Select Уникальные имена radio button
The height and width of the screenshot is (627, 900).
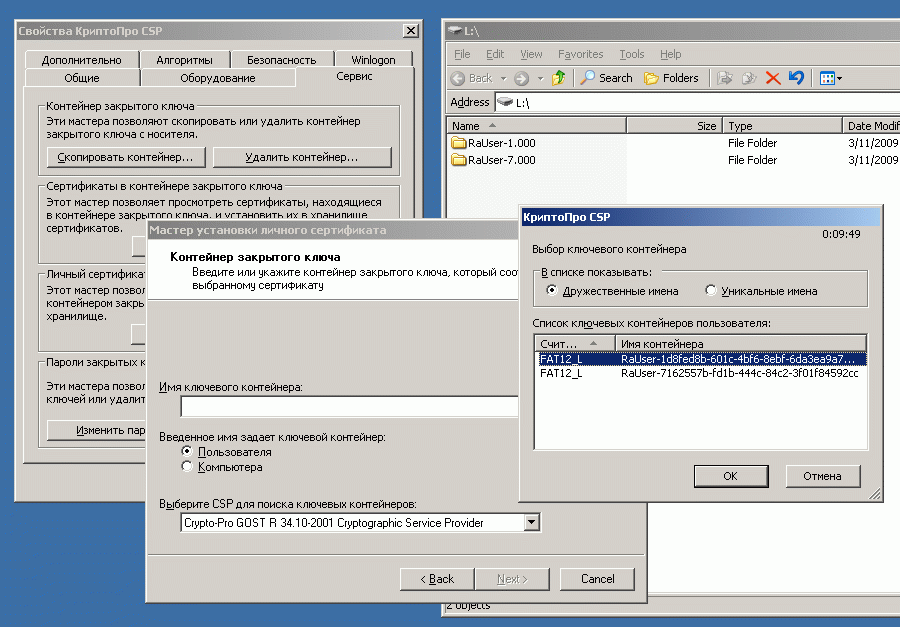[x=711, y=291]
